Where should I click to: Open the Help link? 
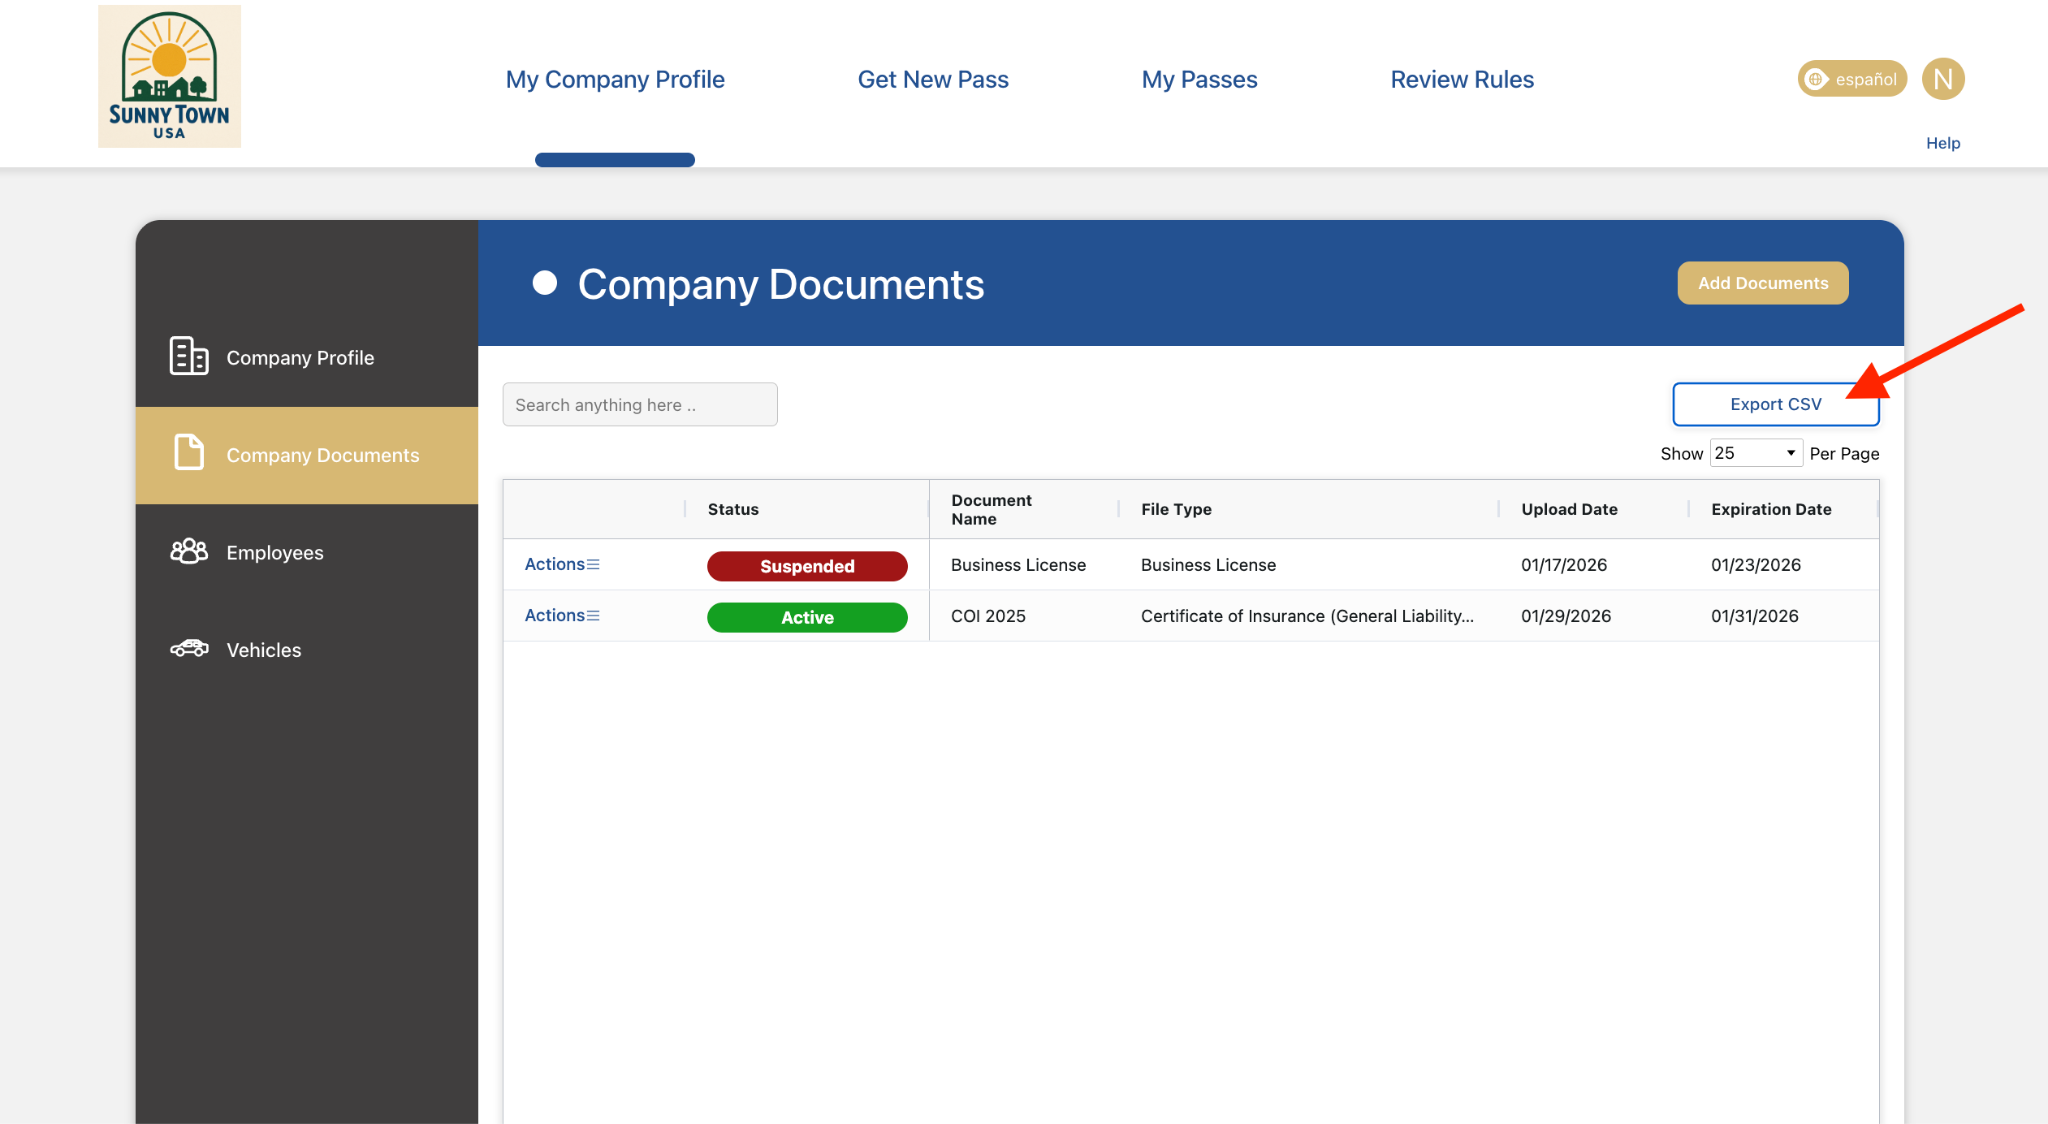pos(1943,143)
